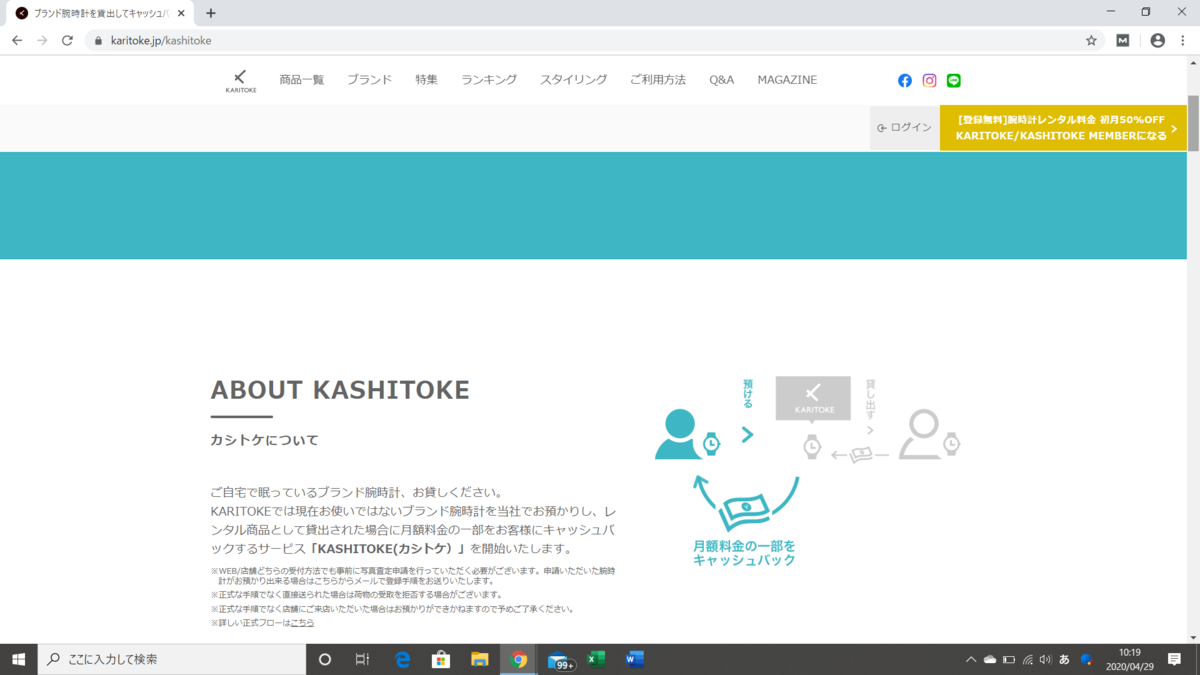Open Excel from the taskbar
This screenshot has width=1200, height=675.
coord(596,659)
